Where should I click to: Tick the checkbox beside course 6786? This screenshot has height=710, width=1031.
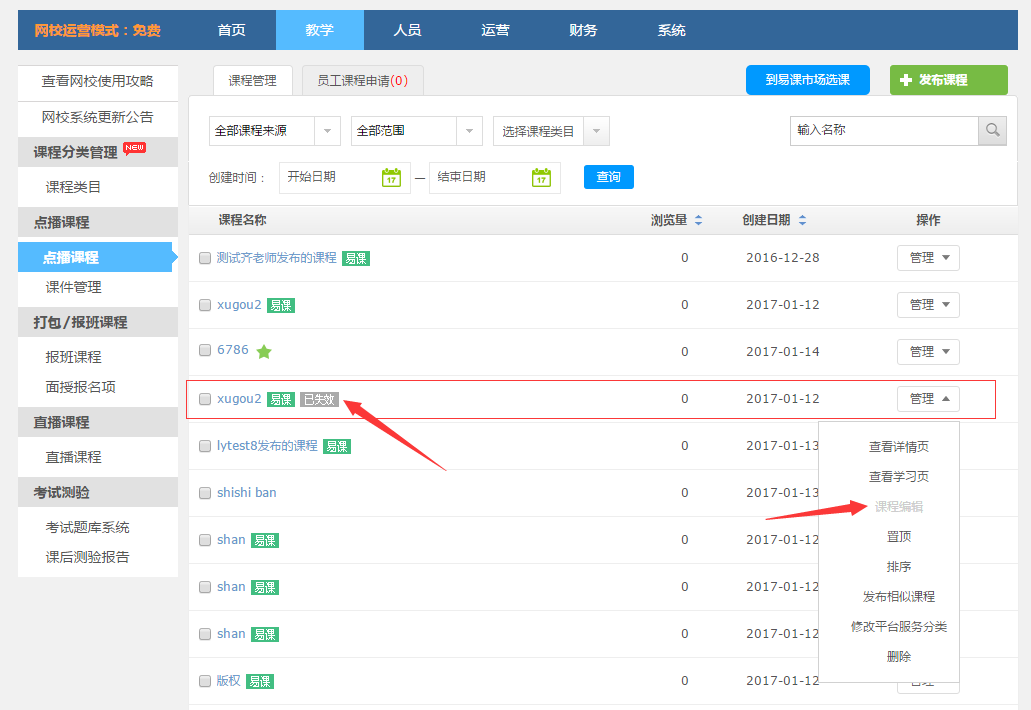[x=205, y=351]
